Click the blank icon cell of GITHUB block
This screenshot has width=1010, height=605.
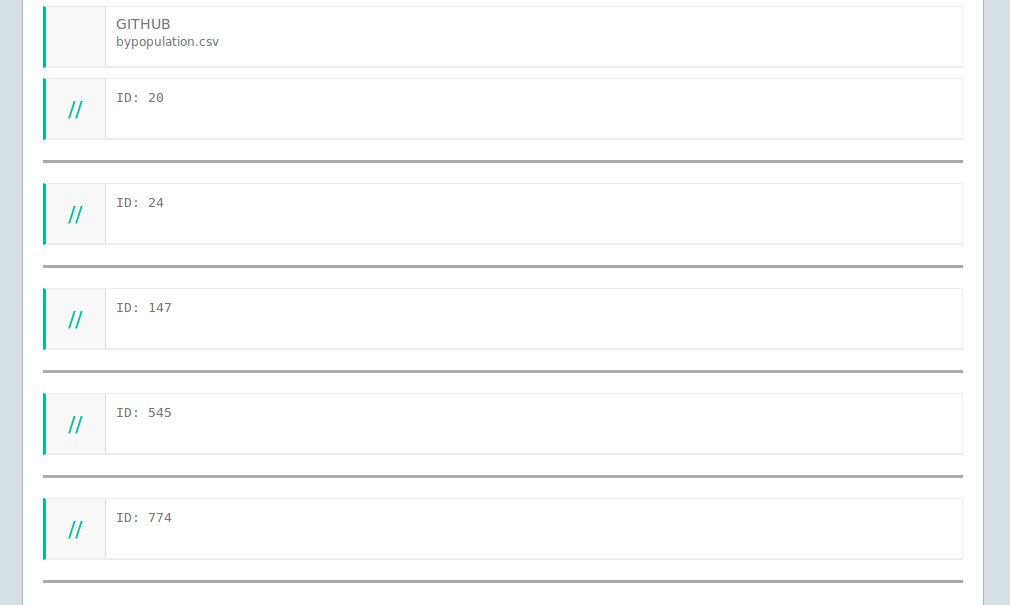(75, 37)
